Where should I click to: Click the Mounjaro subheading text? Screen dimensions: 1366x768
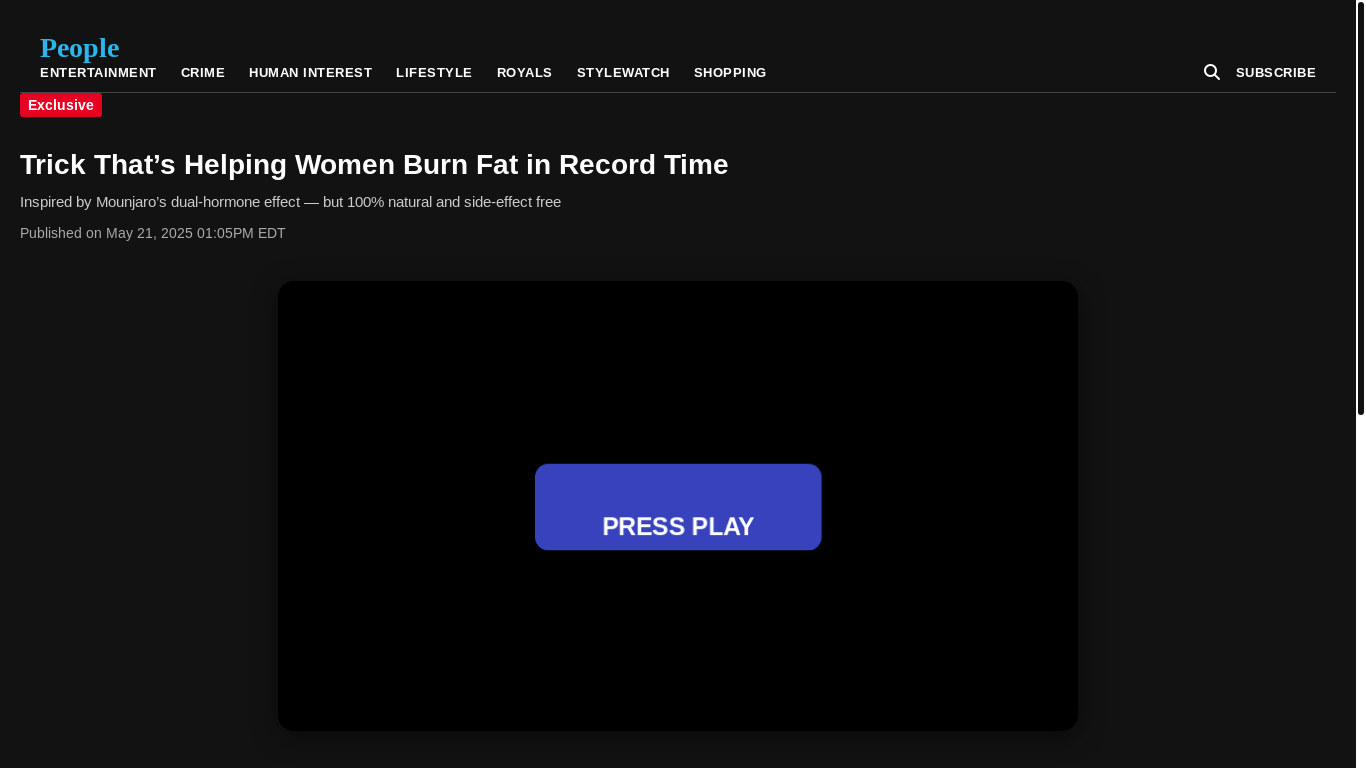click(290, 202)
